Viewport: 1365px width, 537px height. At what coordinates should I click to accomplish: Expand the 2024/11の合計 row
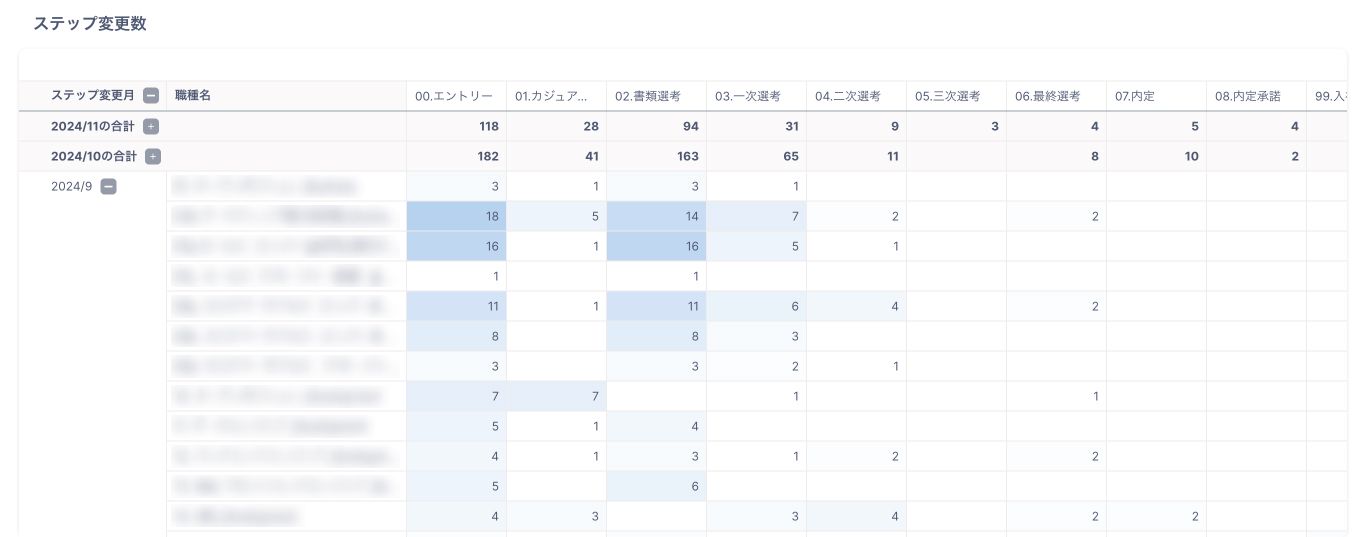(x=151, y=127)
